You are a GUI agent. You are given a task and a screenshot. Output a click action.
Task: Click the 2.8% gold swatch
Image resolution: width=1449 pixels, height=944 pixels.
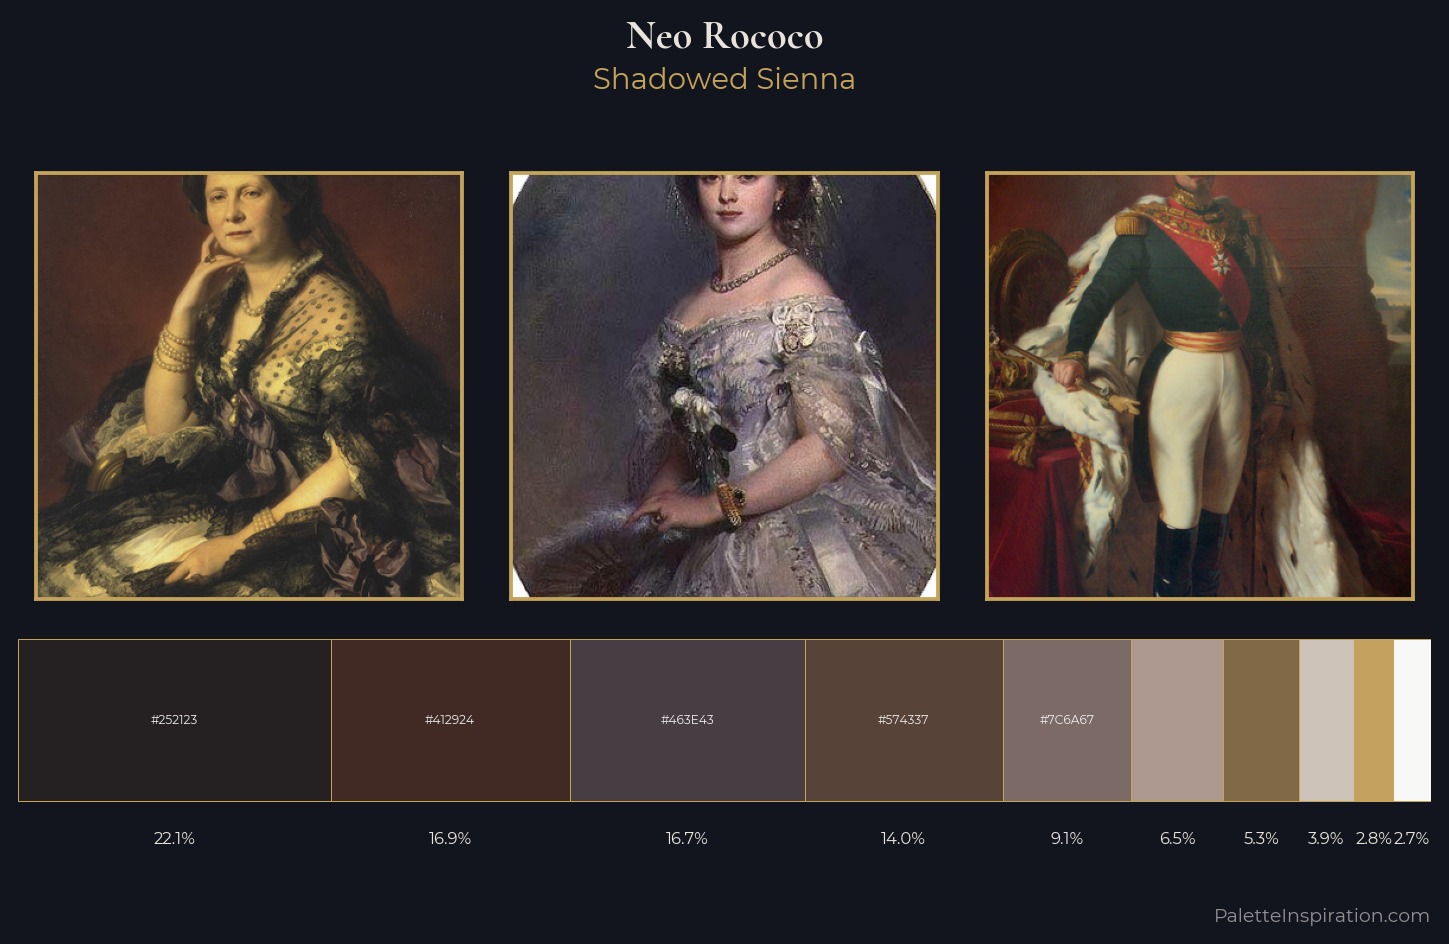click(1374, 720)
